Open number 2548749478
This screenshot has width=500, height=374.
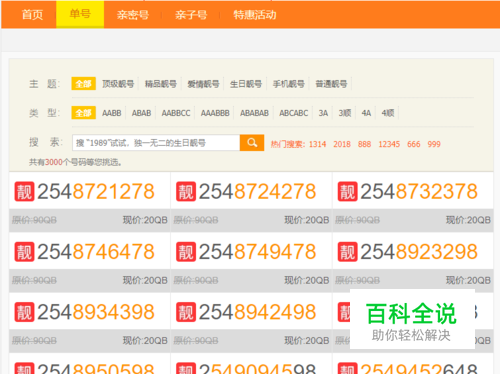pos(257,252)
